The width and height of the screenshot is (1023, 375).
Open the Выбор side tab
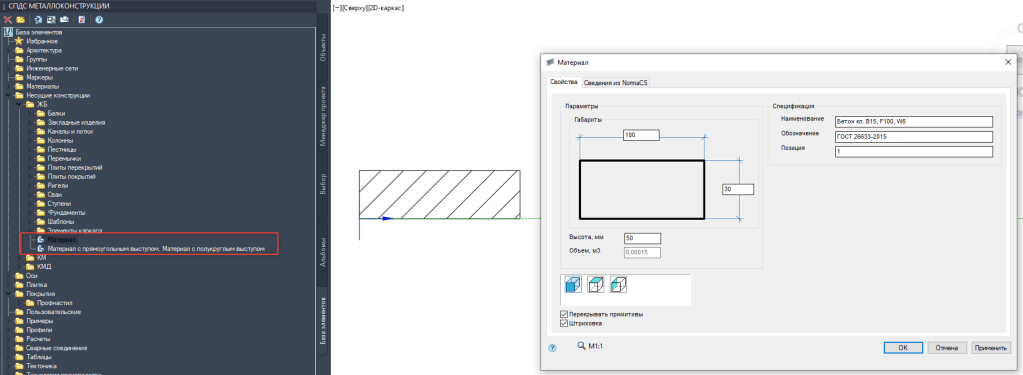(323, 185)
